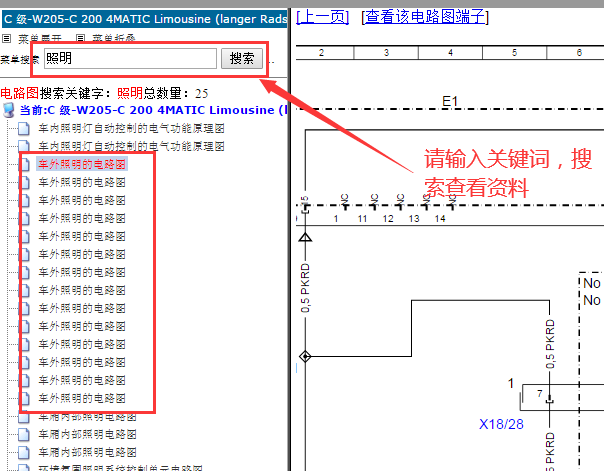This screenshot has height=471, width=604.
Task: Click the triangle symbol on the left wire
Action: pyautogui.click(x=305, y=237)
